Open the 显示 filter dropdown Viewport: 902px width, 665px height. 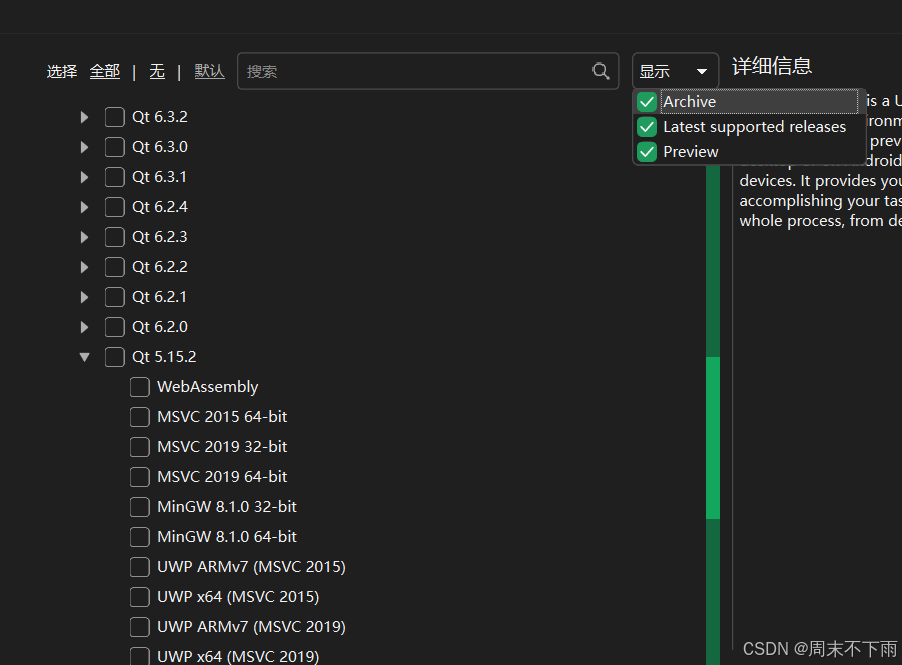pyautogui.click(x=675, y=71)
